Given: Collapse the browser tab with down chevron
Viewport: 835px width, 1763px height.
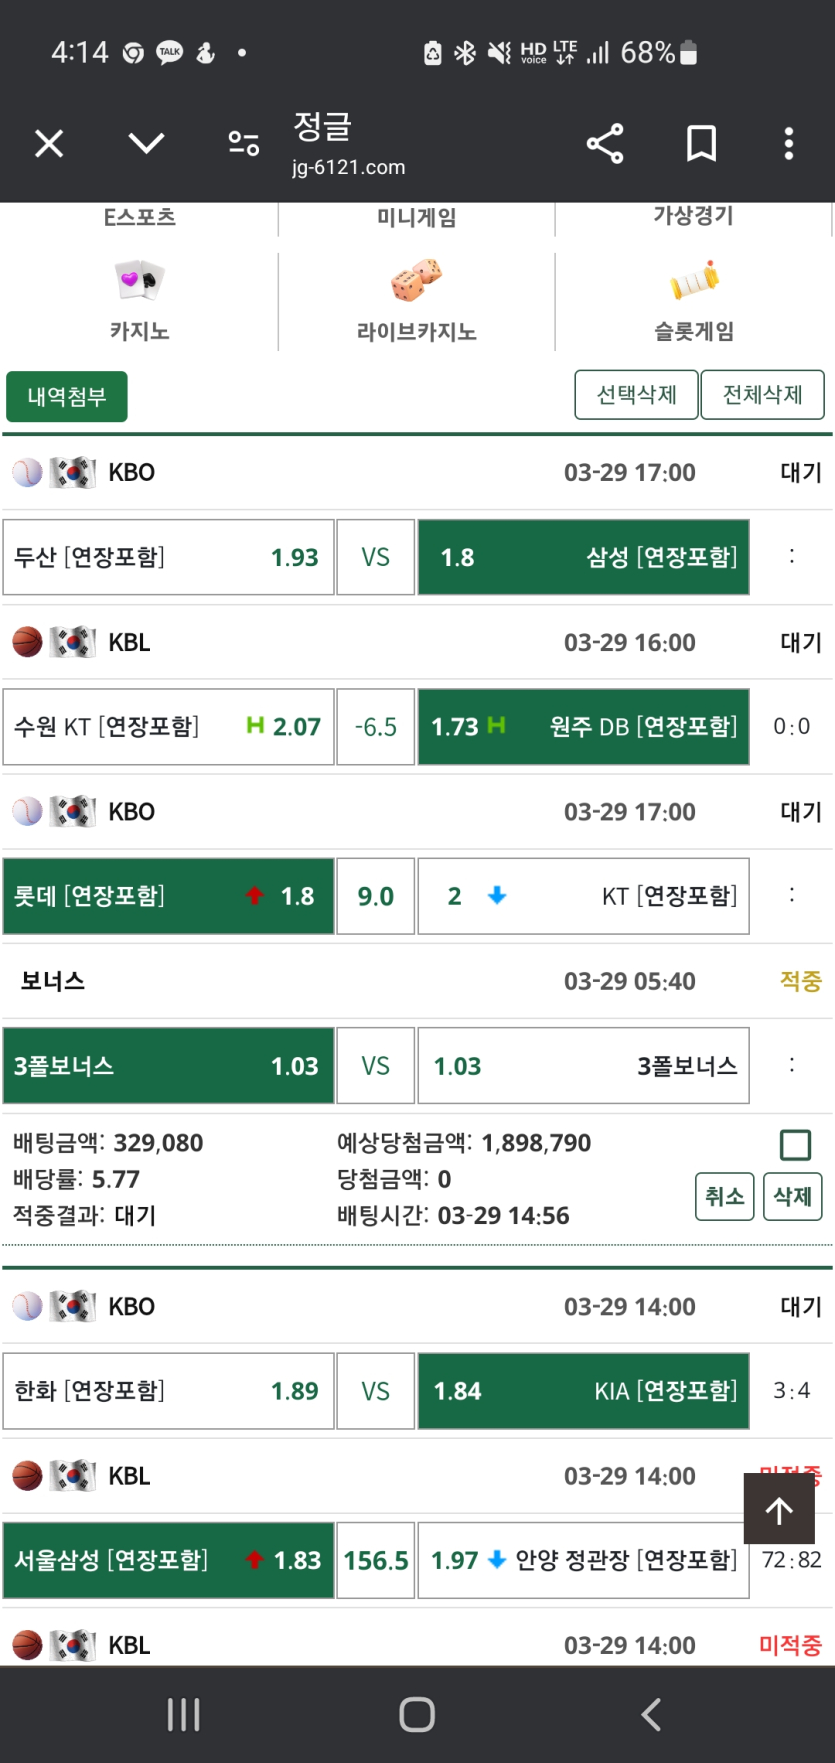Looking at the screenshot, I should tap(146, 144).
